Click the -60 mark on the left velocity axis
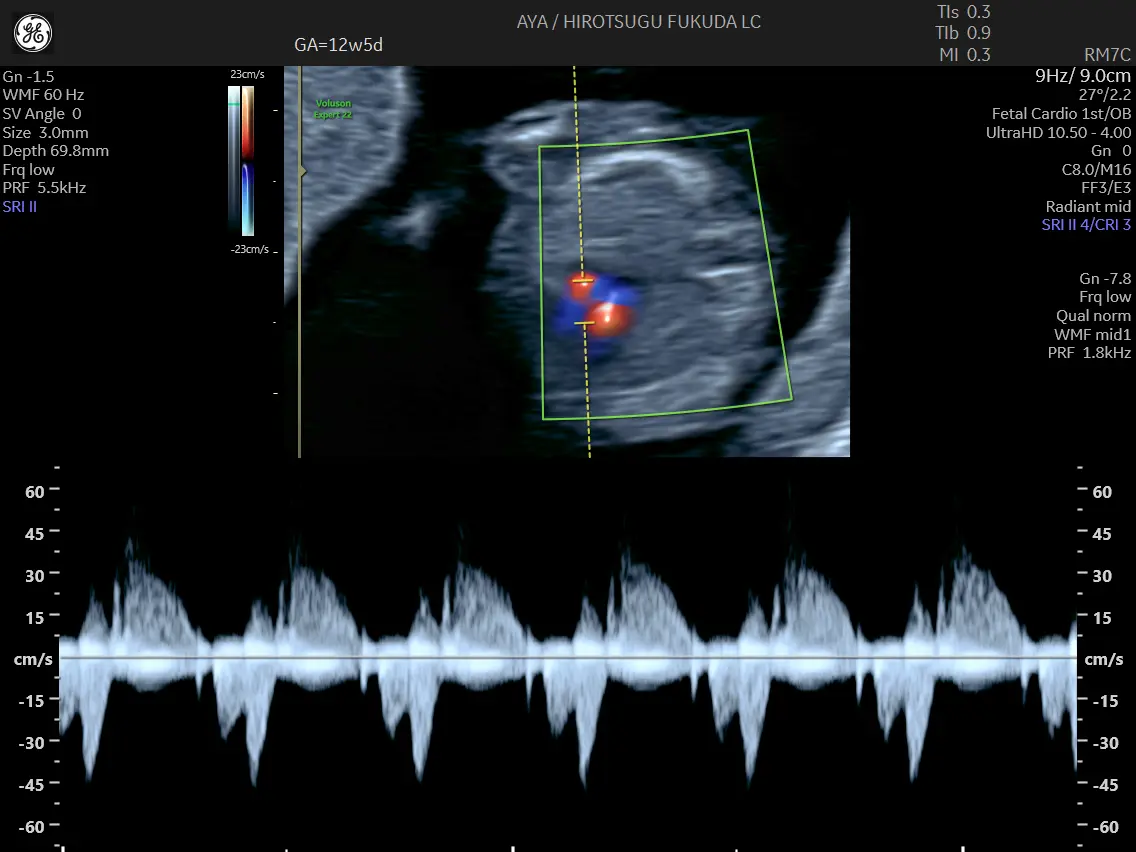1136x852 pixels. point(32,827)
